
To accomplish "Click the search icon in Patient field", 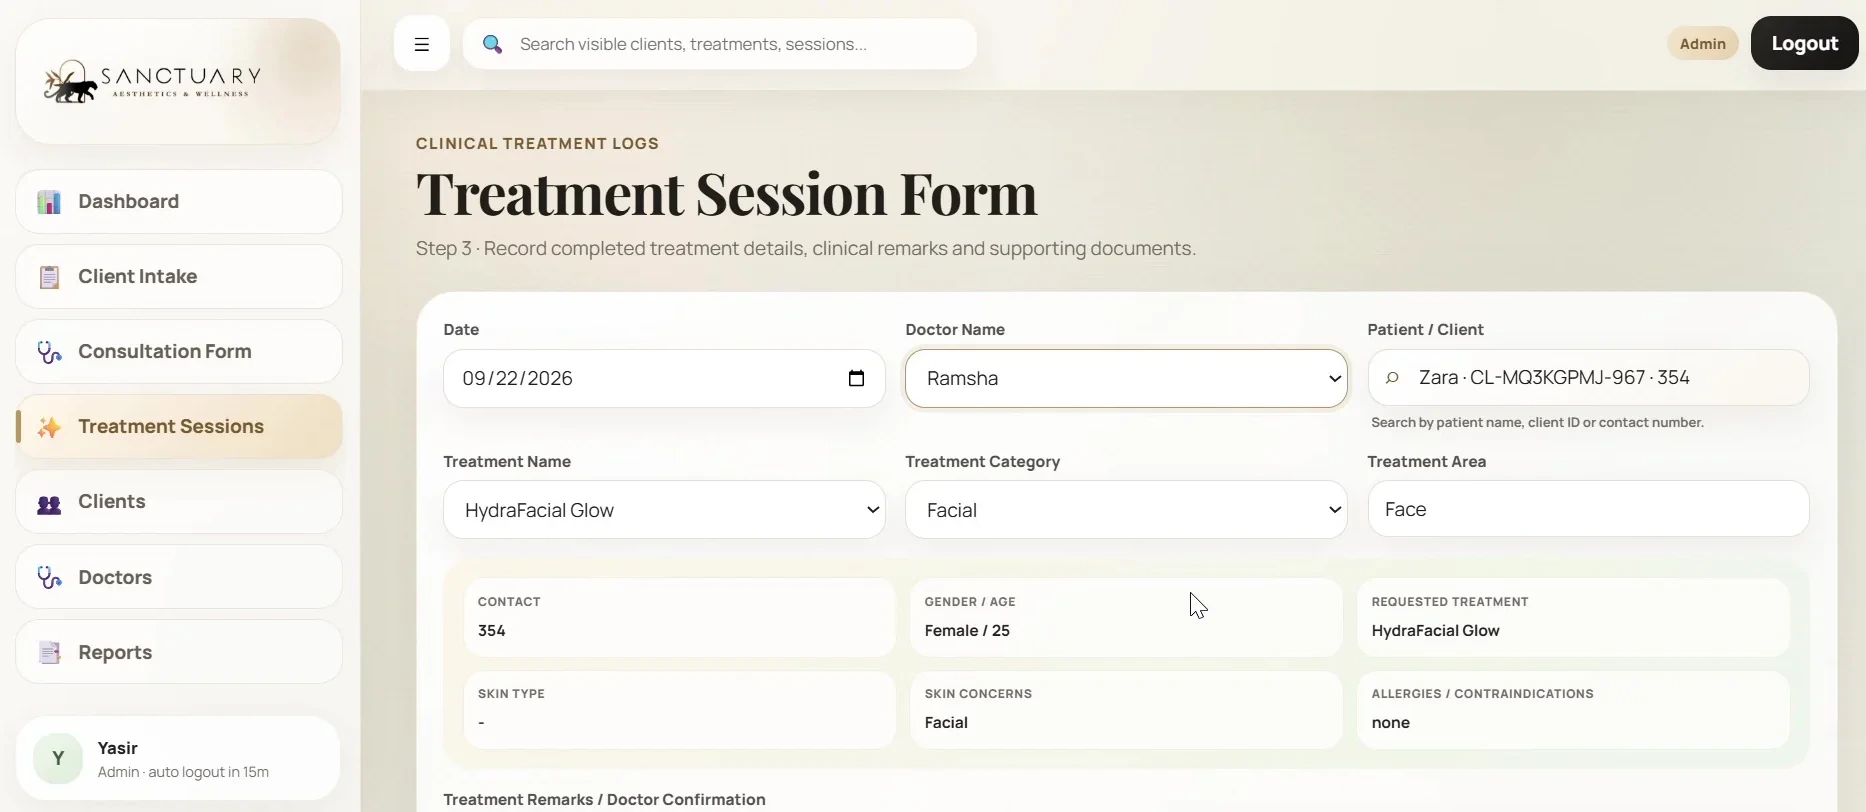I will [1392, 378].
